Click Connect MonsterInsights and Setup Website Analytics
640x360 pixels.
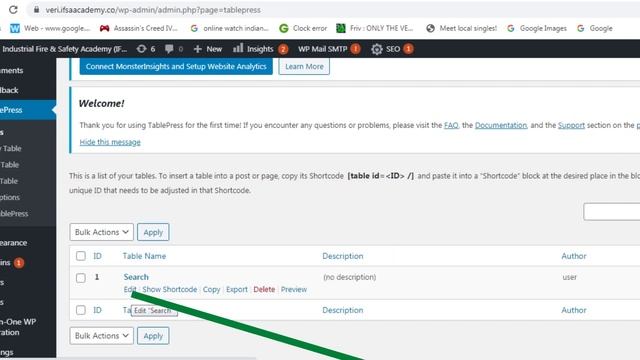coord(176,67)
